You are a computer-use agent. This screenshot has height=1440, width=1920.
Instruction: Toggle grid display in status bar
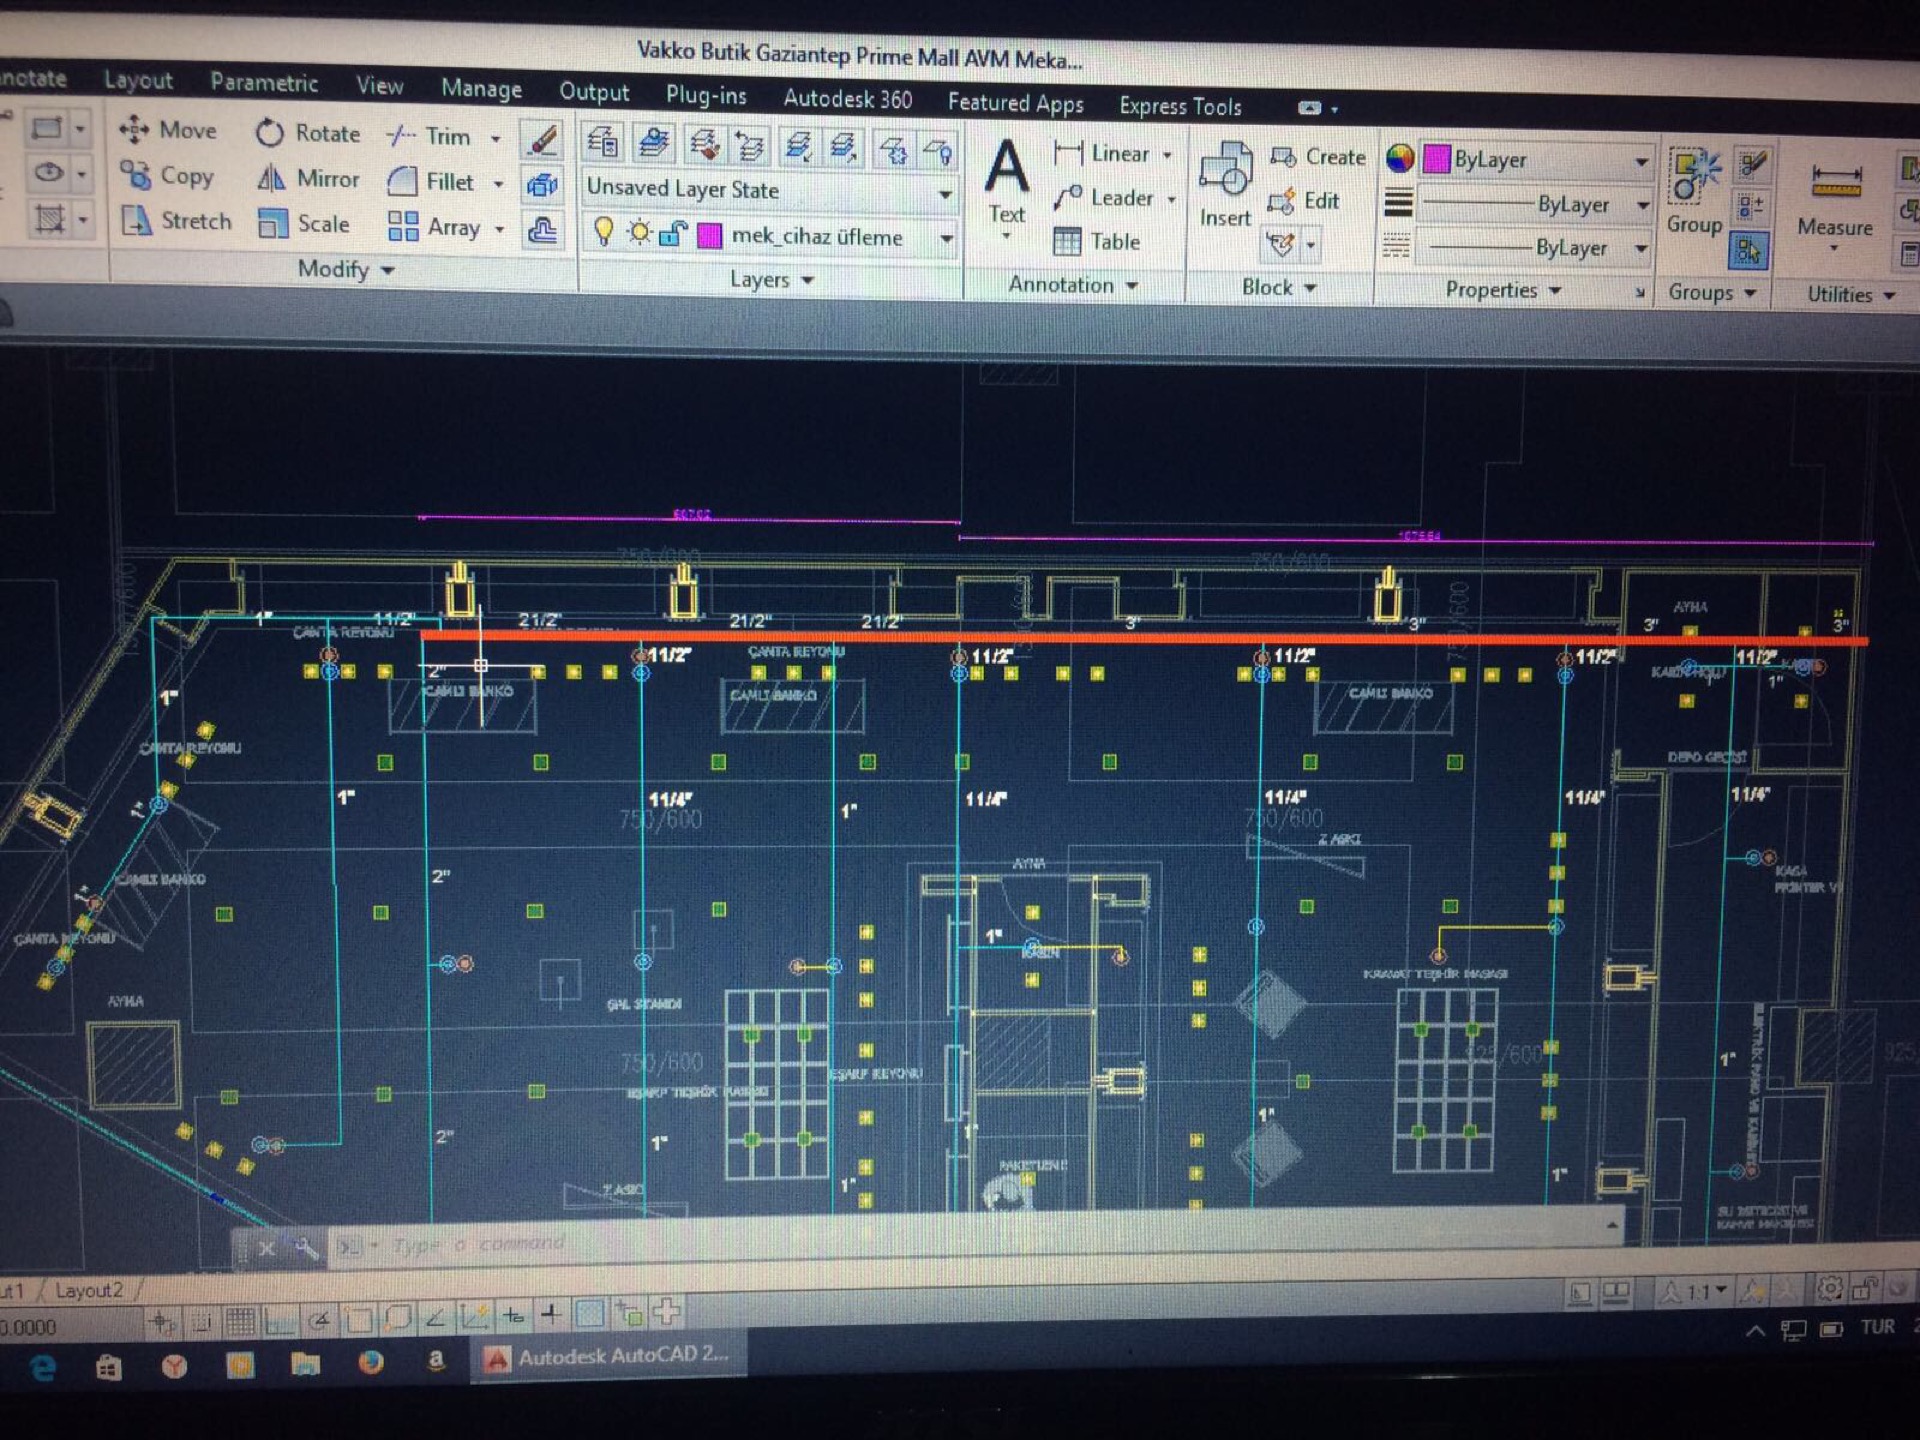click(240, 1321)
